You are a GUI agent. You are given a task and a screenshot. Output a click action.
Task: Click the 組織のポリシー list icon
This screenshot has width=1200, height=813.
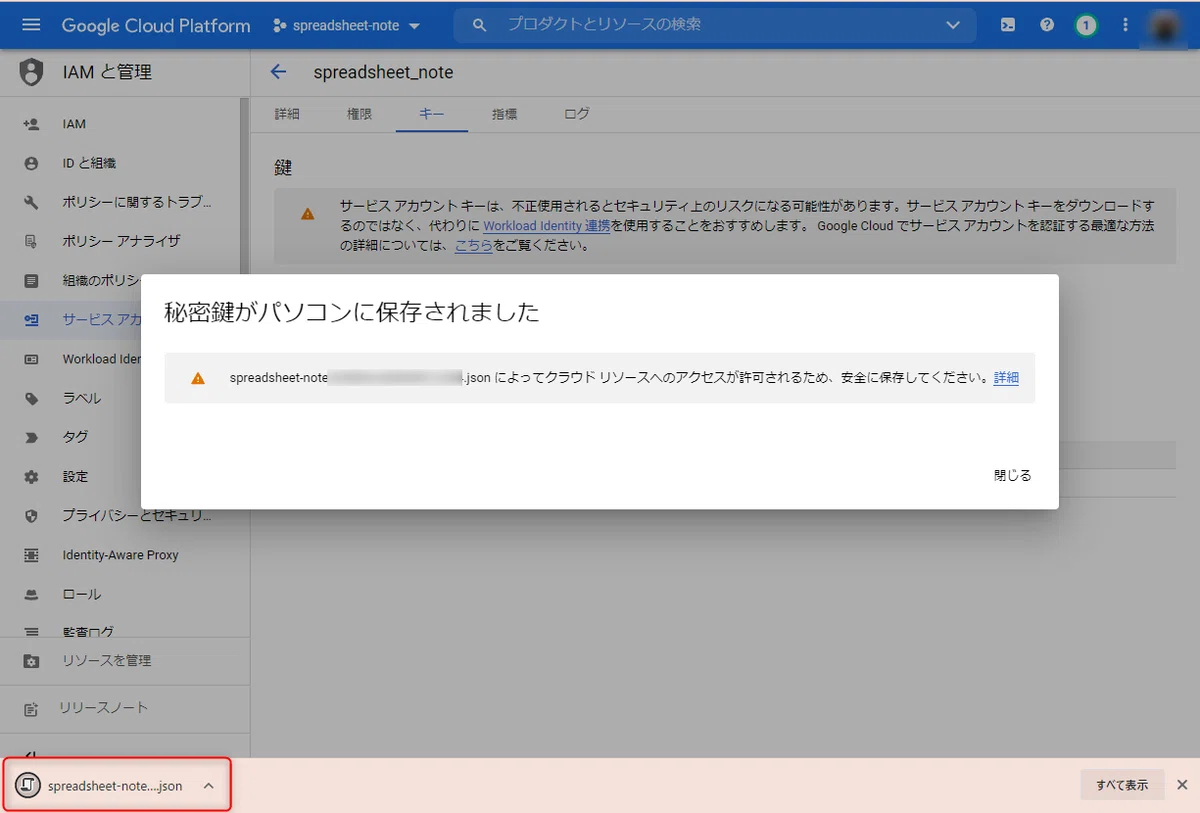click(x=31, y=280)
